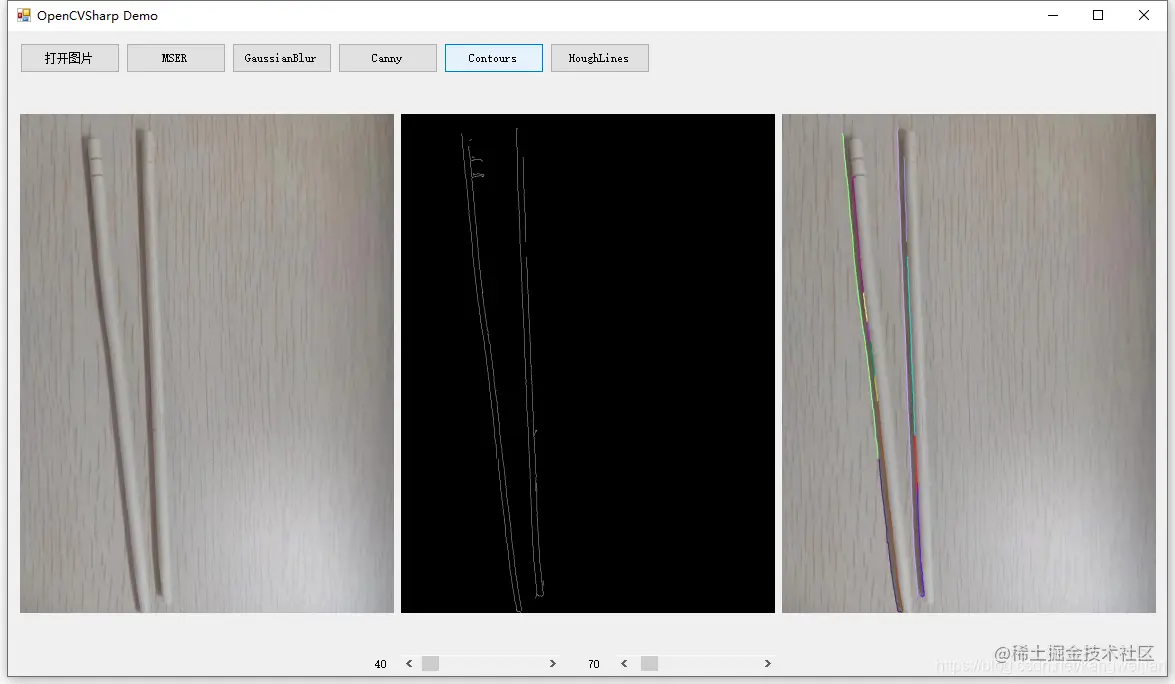Image resolution: width=1175 pixels, height=684 pixels.
Task: Run the HoughLines detection button
Action: coord(599,58)
